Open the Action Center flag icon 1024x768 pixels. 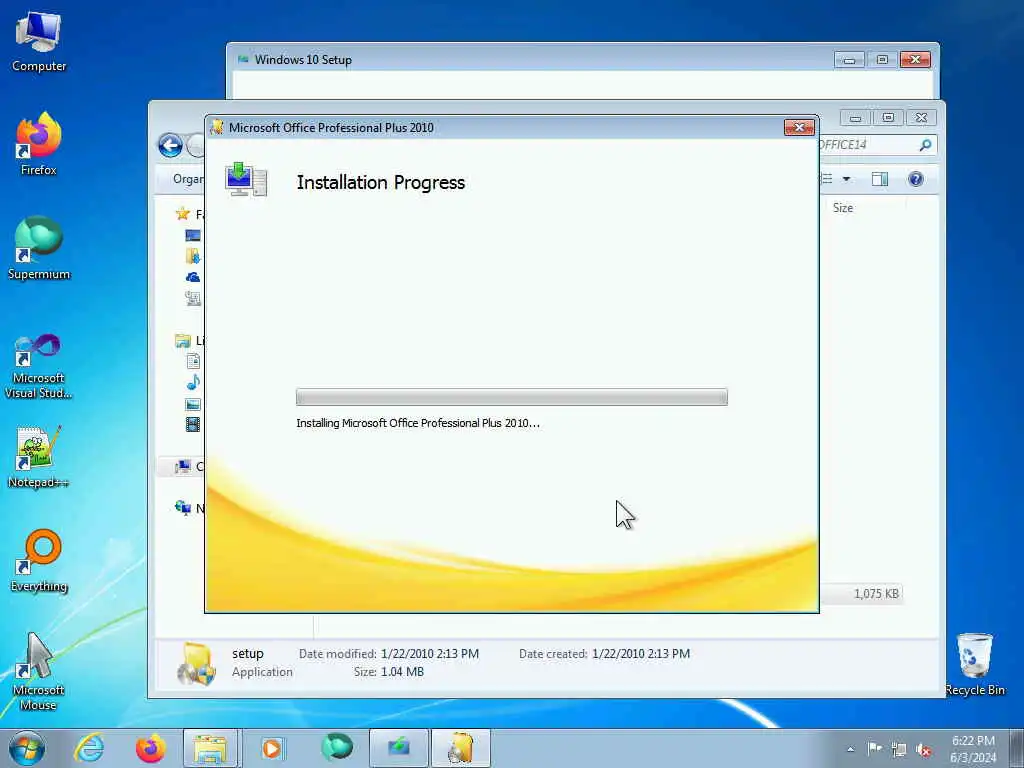(874, 749)
